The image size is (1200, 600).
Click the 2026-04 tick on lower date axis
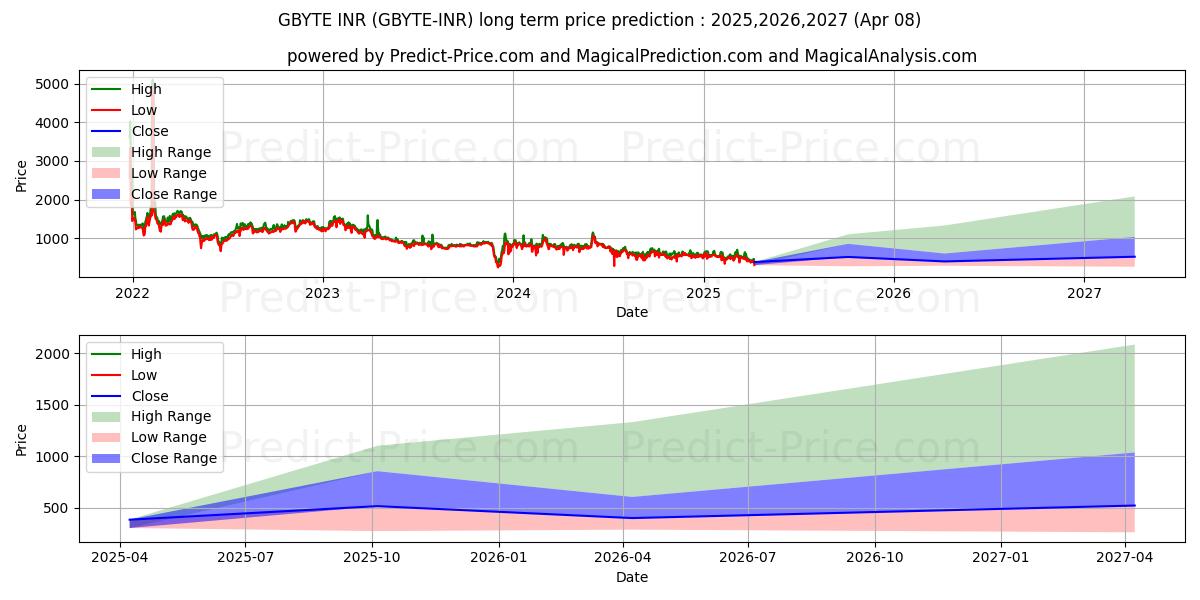coord(623,558)
